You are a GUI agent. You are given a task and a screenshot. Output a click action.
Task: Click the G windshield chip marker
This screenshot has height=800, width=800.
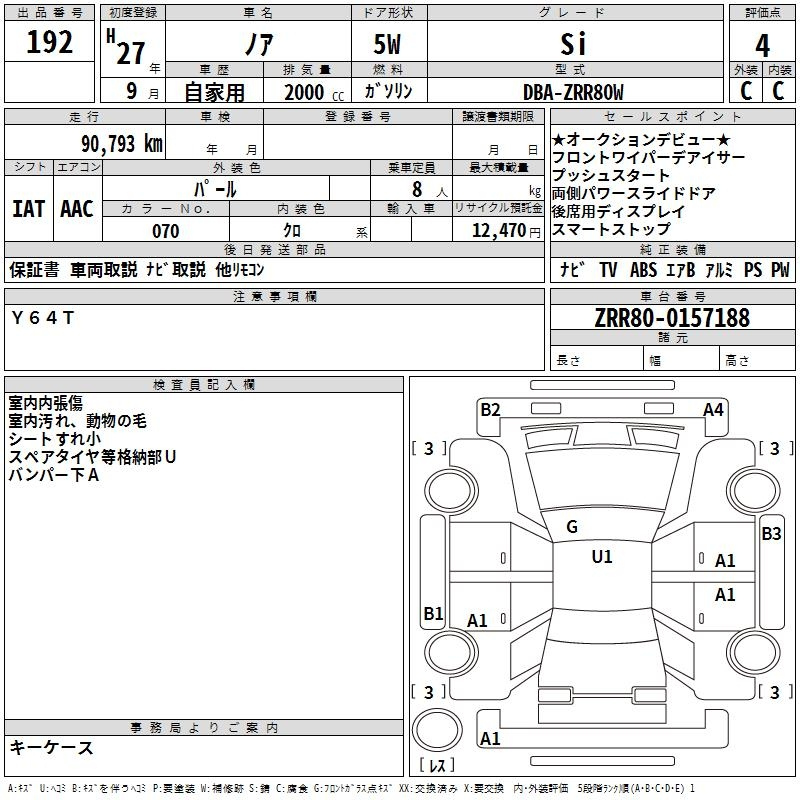[572, 527]
